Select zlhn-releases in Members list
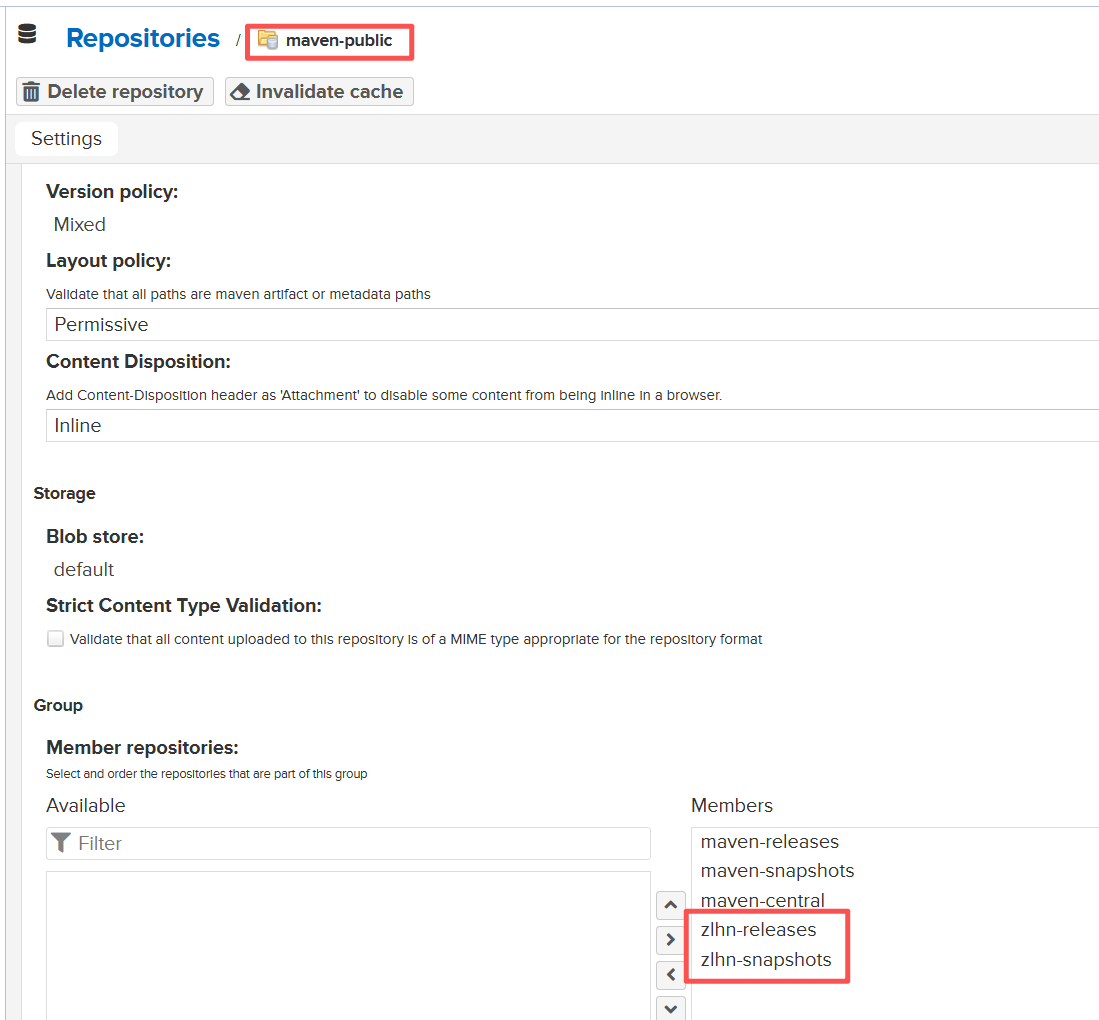Screen dimensions: 1099x1020 pyautogui.click(x=758, y=930)
